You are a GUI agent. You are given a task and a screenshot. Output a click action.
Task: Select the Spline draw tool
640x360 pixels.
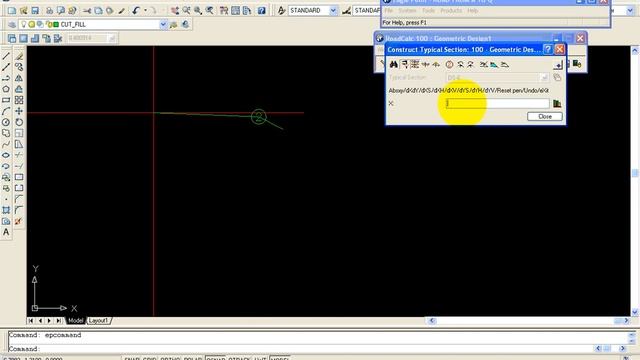(x=6, y=144)
